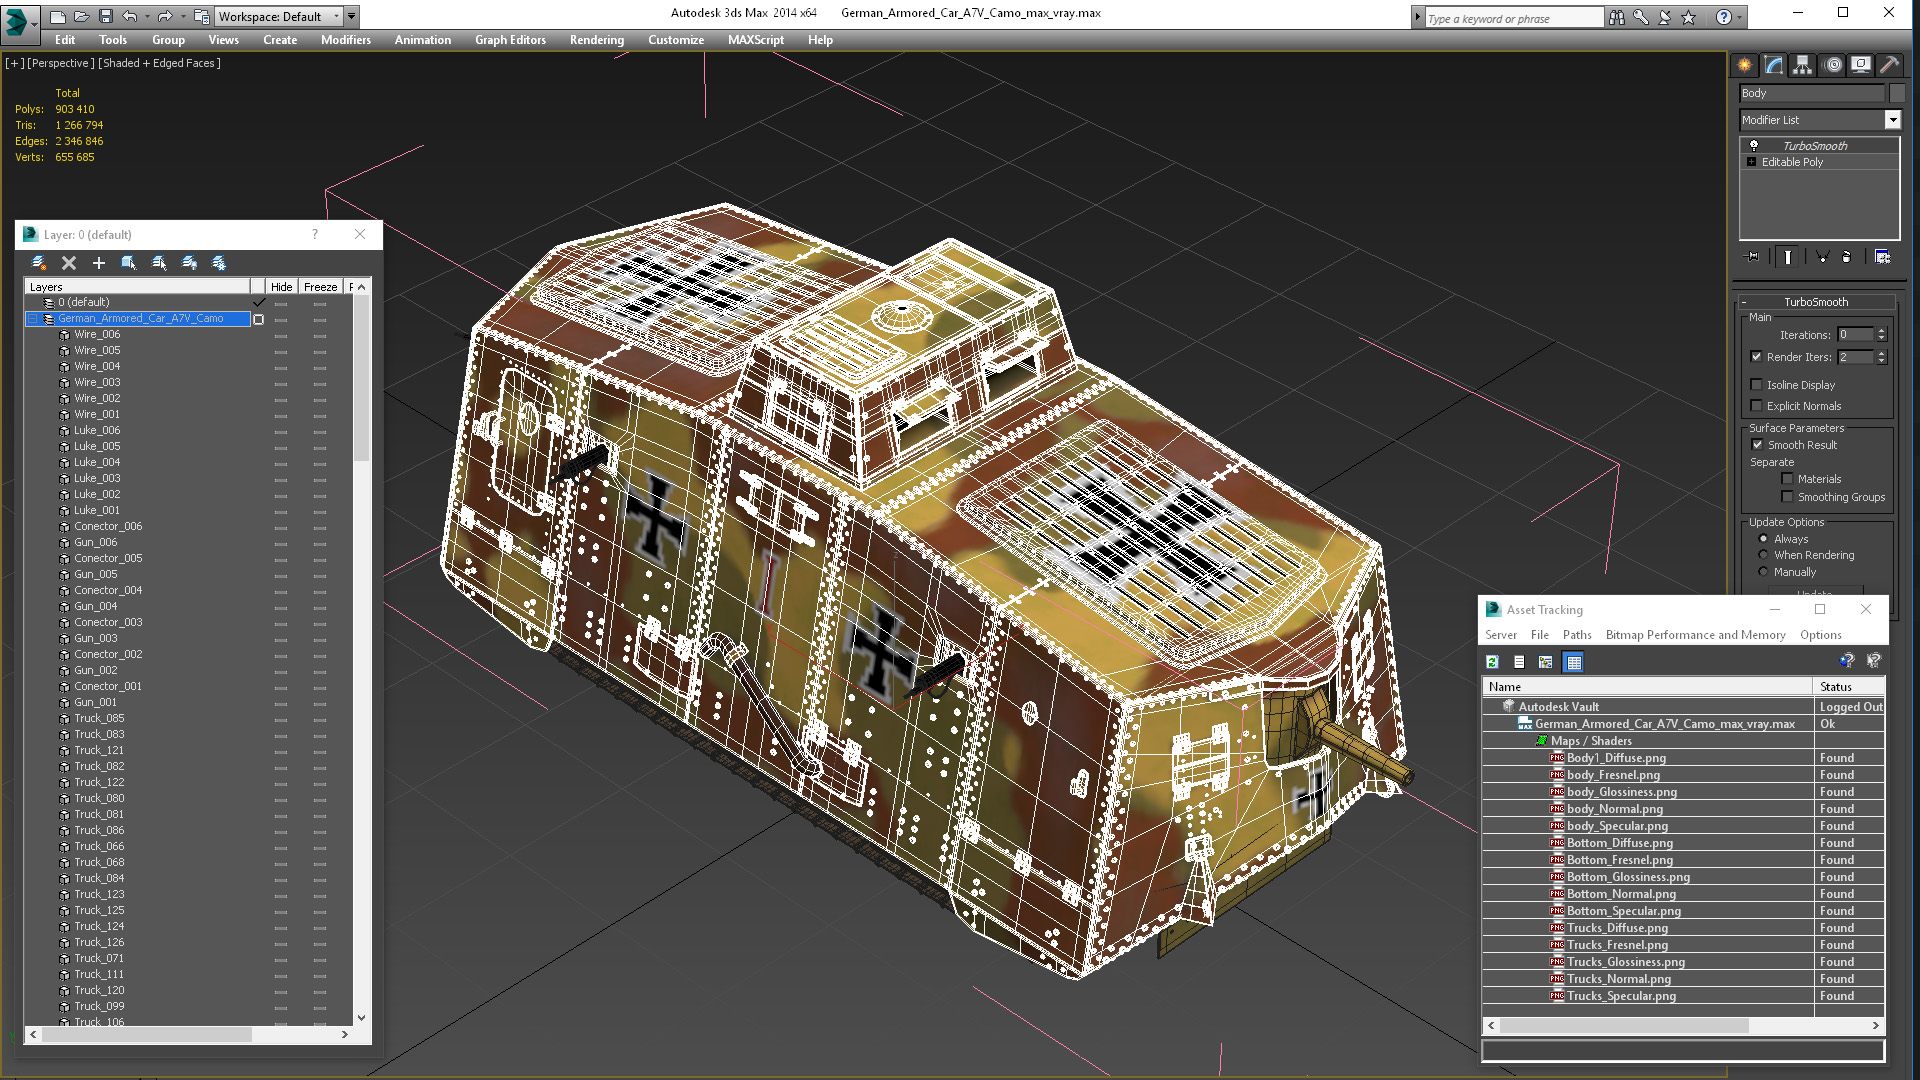The height and width of the screenshot is (1080, 1920).
Task: Click Binoculars search icon in title bar
Action: [1617, 17]
